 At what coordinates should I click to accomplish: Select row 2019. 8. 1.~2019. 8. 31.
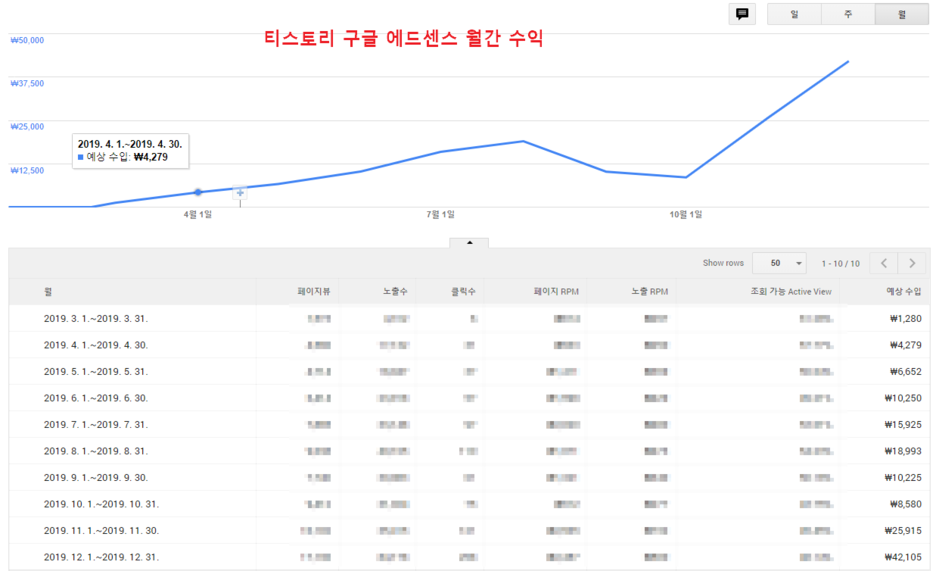point(469,451)
